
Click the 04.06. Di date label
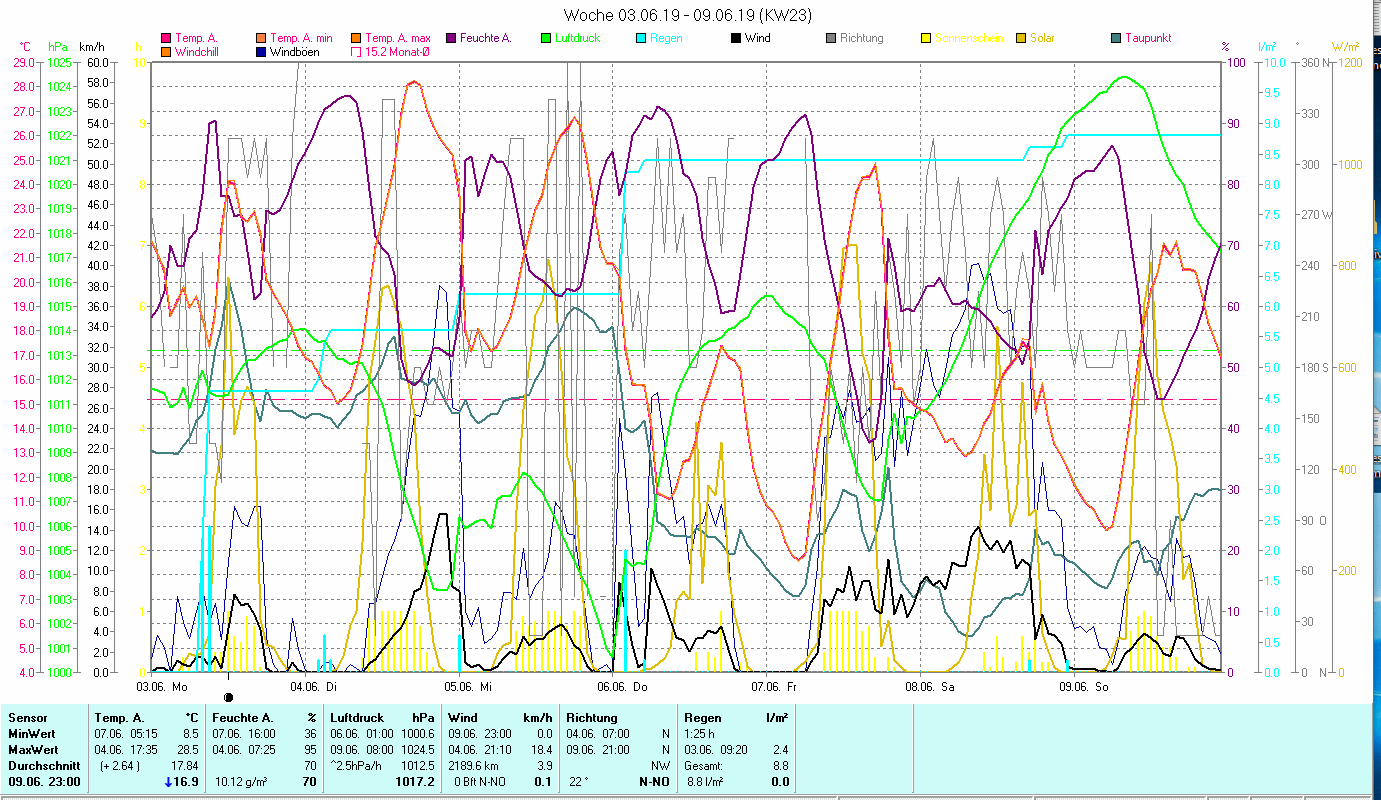313,687
